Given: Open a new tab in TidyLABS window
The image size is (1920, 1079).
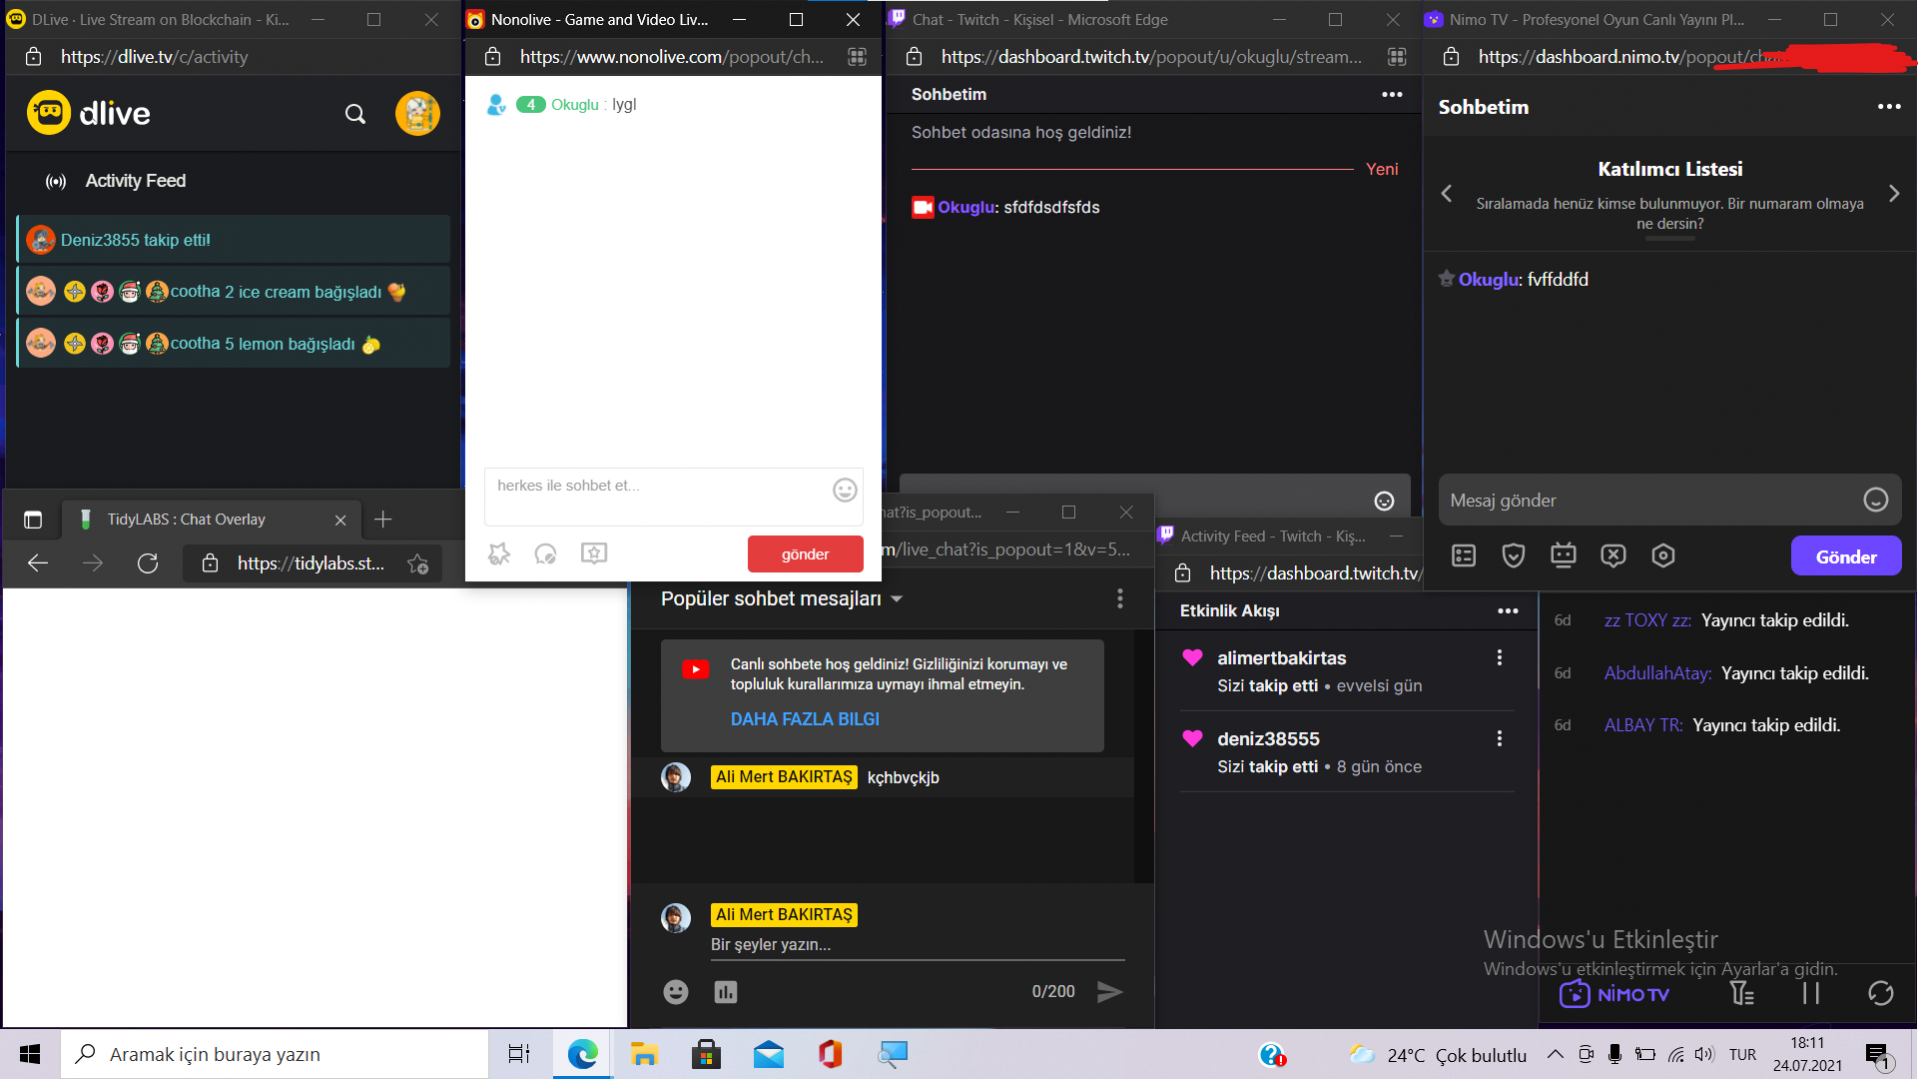Looking at the screenshot, I should [x=383, y=519].
